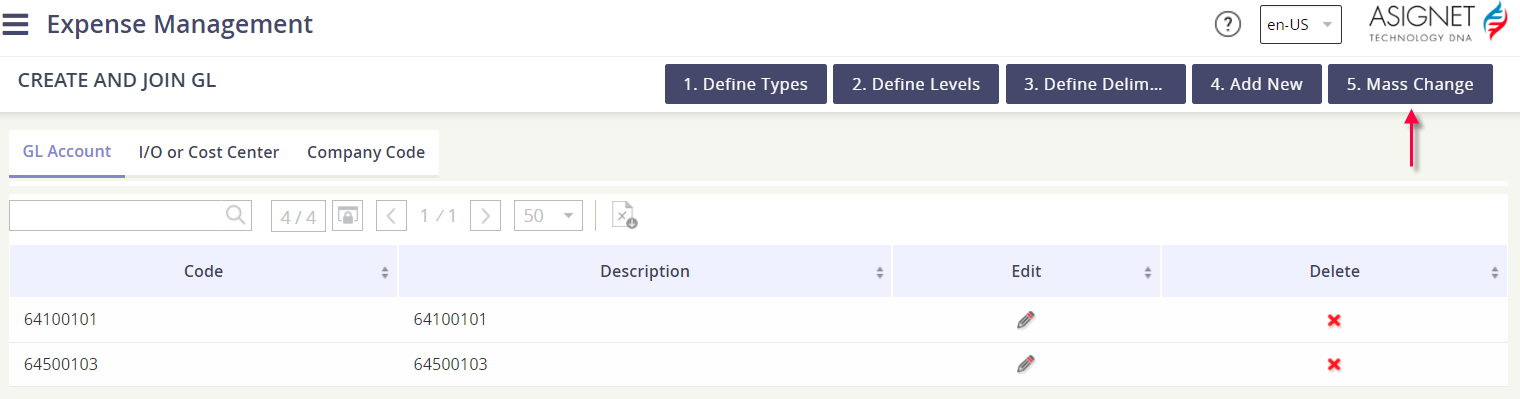Click the export to Excel icon
Screen dimensions: 1520x399
624,216
